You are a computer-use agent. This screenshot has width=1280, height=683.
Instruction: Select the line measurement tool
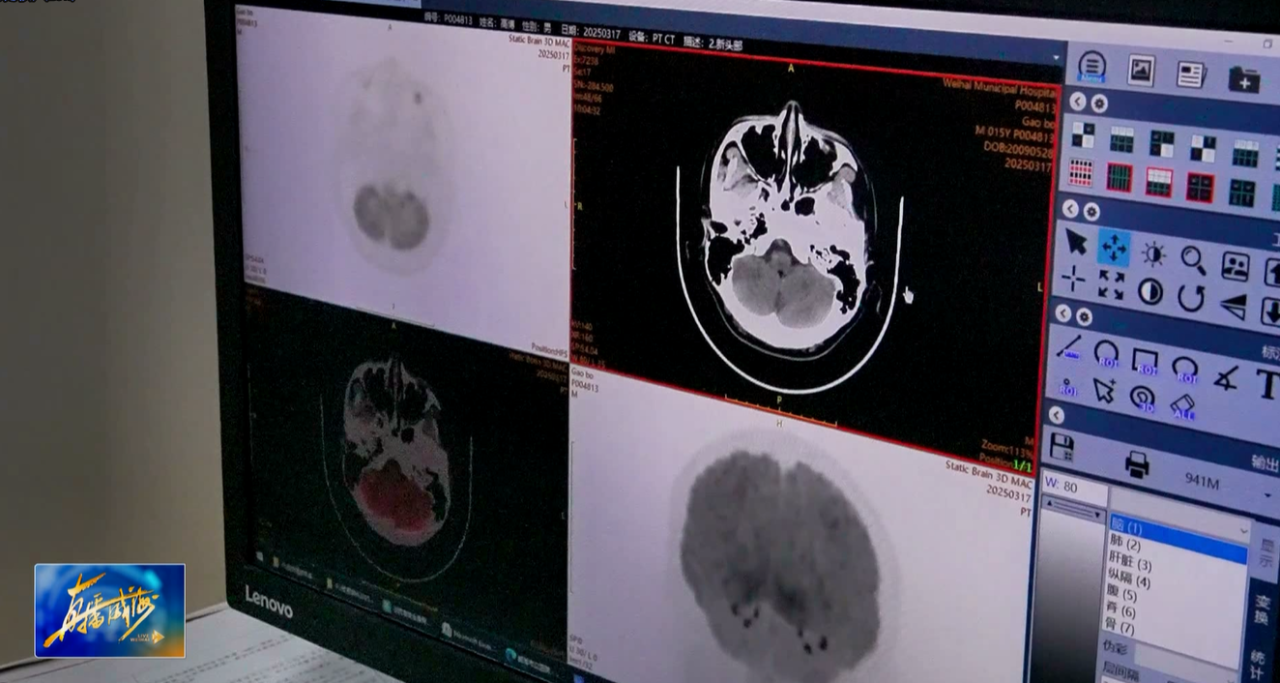[1069, 347]
